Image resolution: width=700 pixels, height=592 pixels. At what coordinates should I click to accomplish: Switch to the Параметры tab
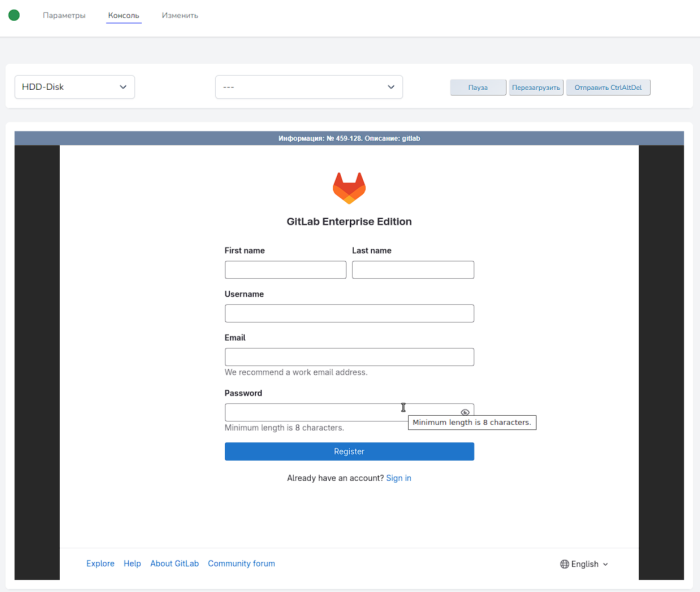coord(64,16)
